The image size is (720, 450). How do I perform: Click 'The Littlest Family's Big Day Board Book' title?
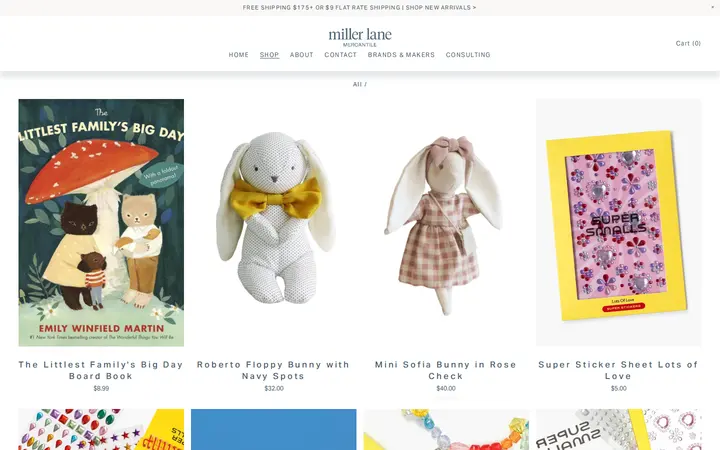[x=101, y=370]
